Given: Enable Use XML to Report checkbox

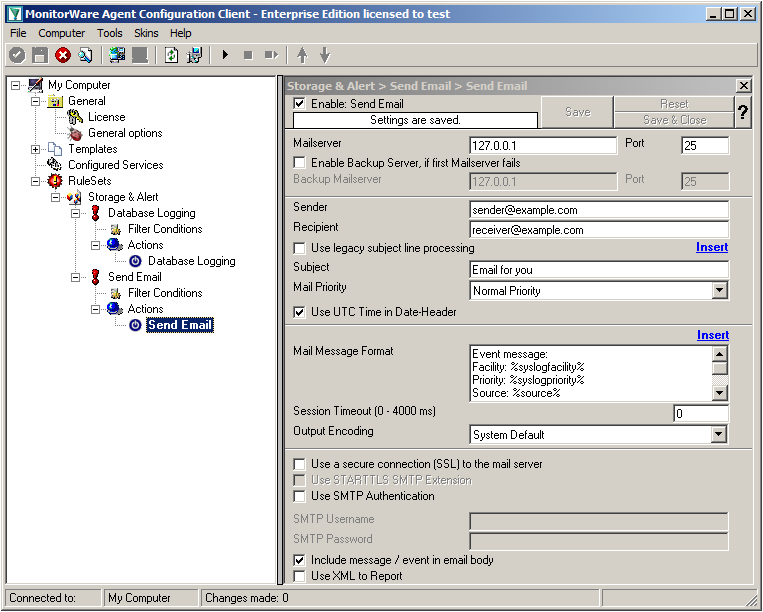Looking at the screenshot, I should coord(299,576).
